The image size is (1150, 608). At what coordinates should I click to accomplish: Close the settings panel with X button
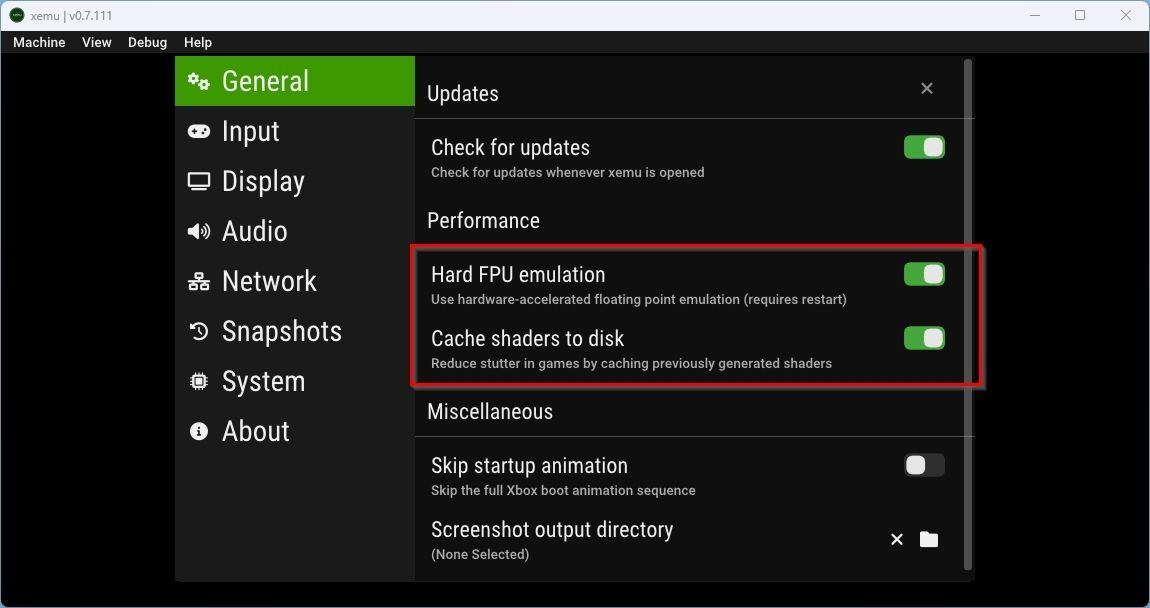[926, 88]
